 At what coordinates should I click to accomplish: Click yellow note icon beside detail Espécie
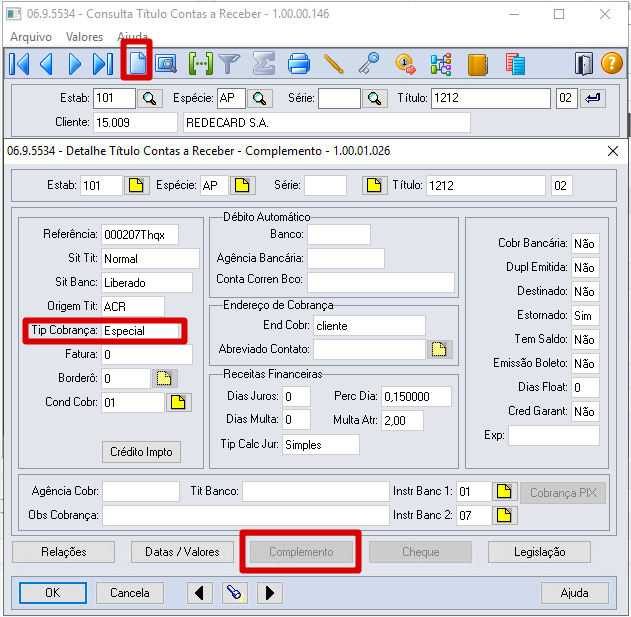tap(242, 185)
